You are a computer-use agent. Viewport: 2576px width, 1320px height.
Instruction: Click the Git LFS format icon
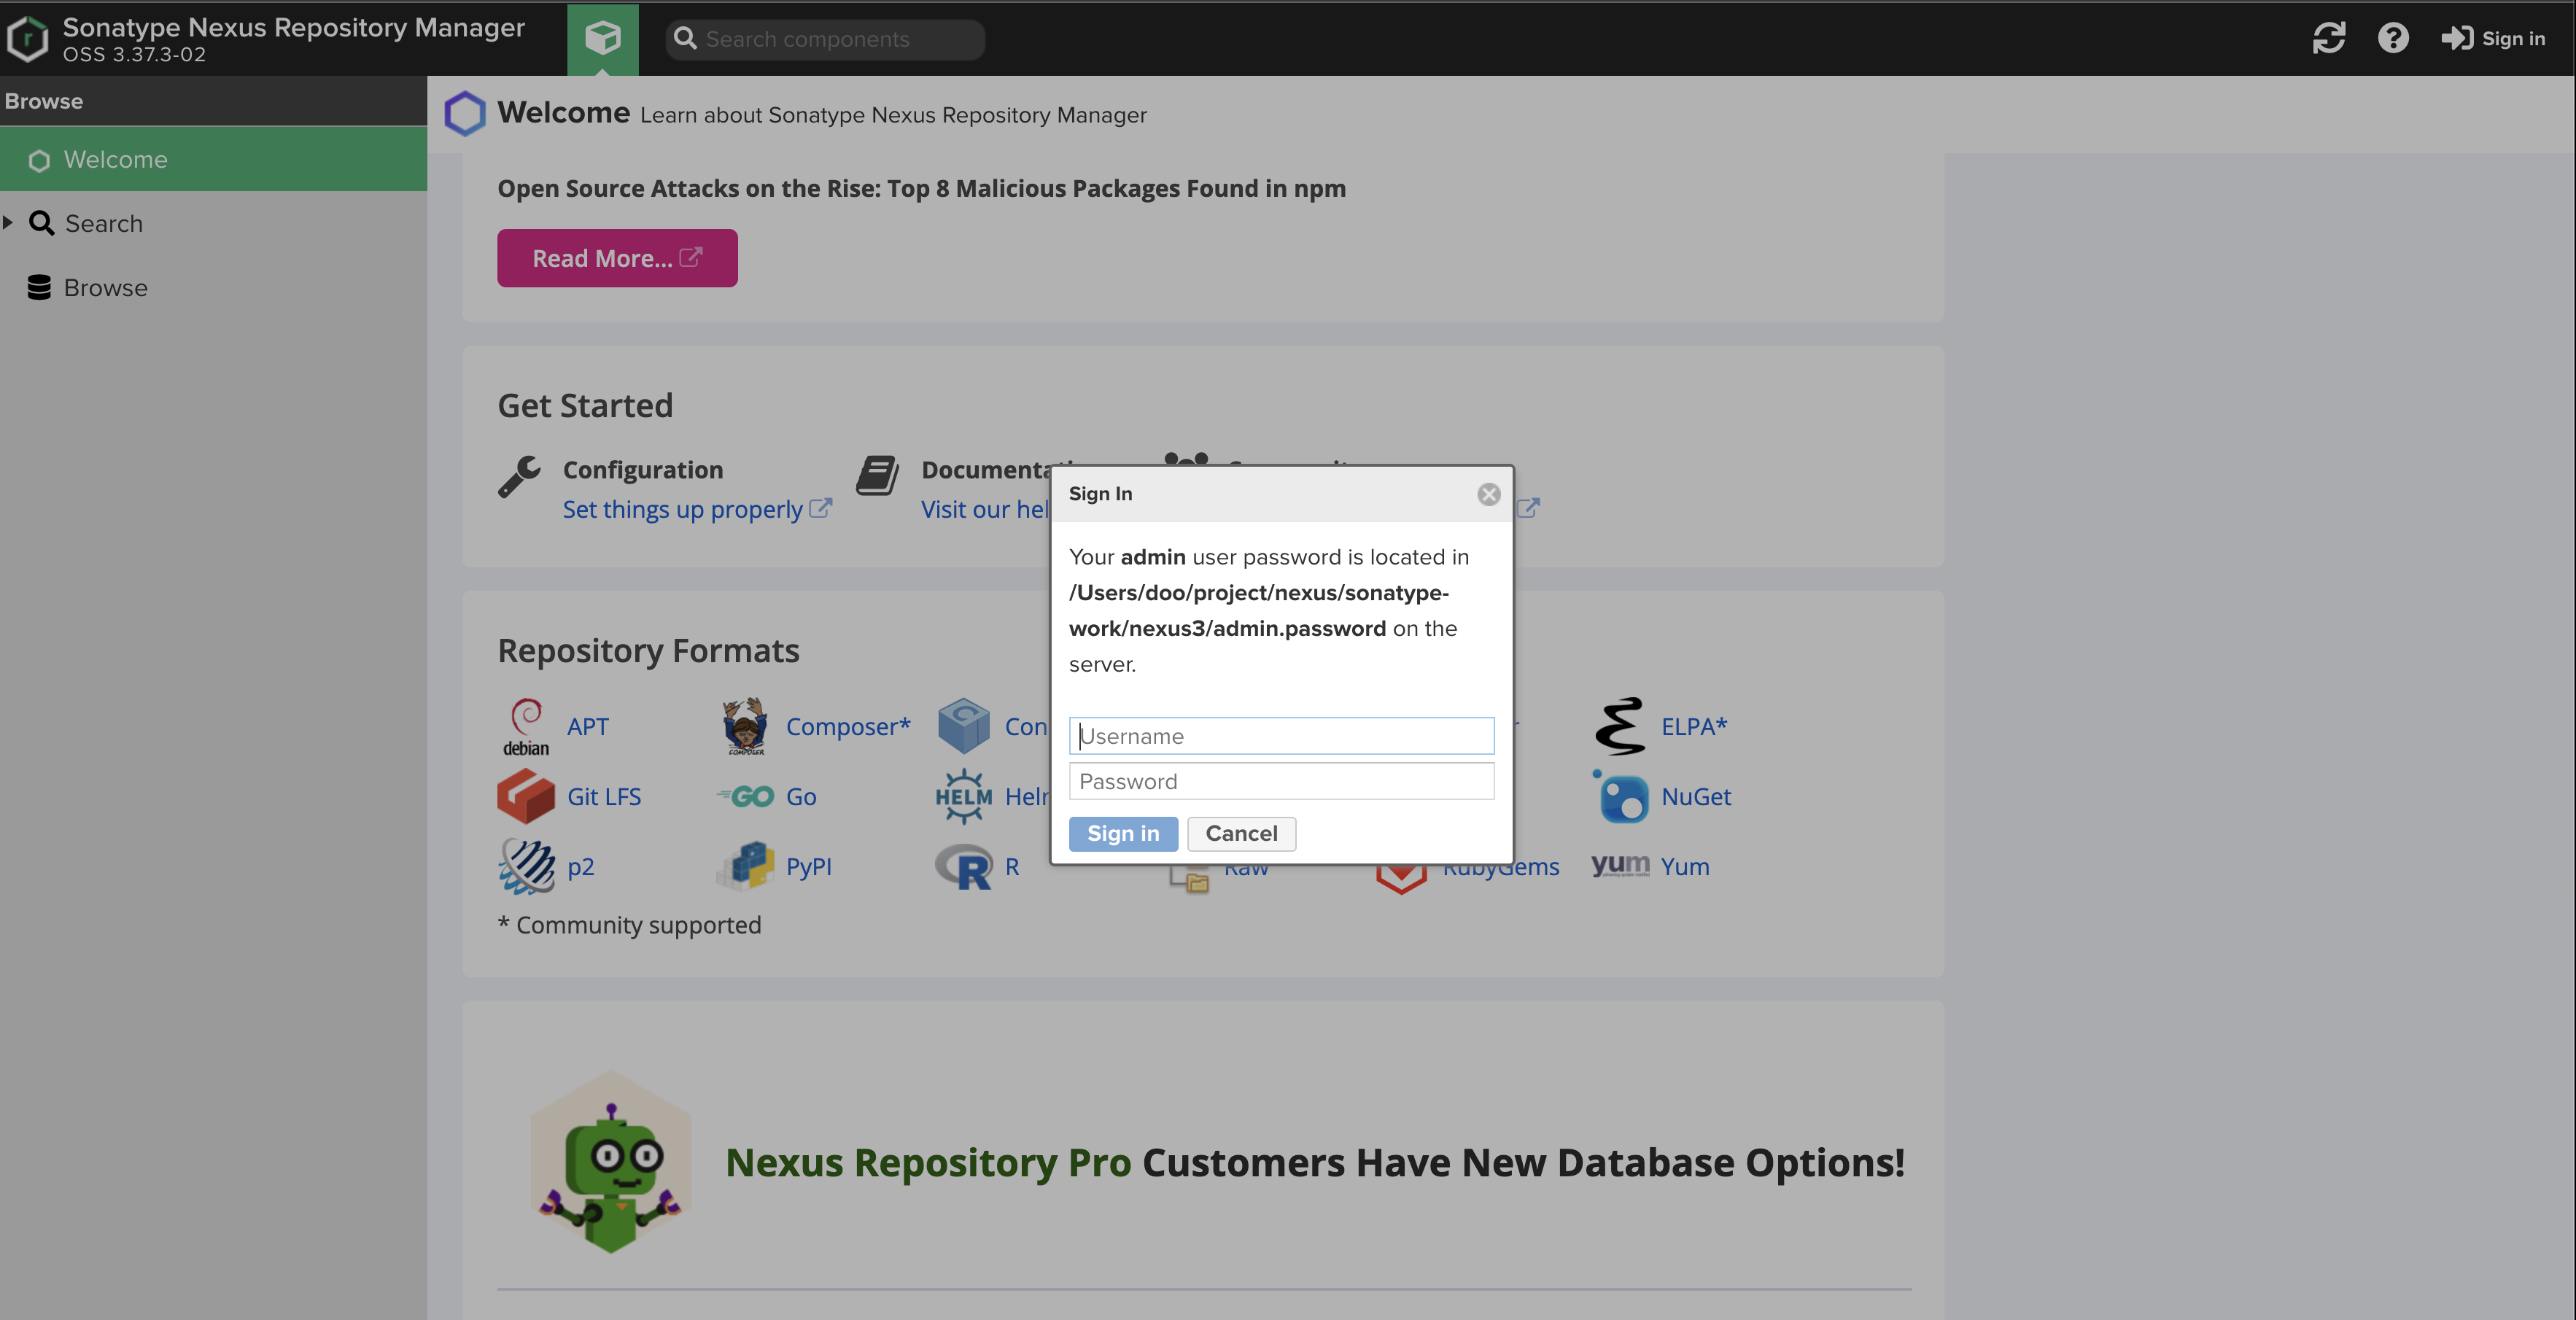click(x=526, y=797)
